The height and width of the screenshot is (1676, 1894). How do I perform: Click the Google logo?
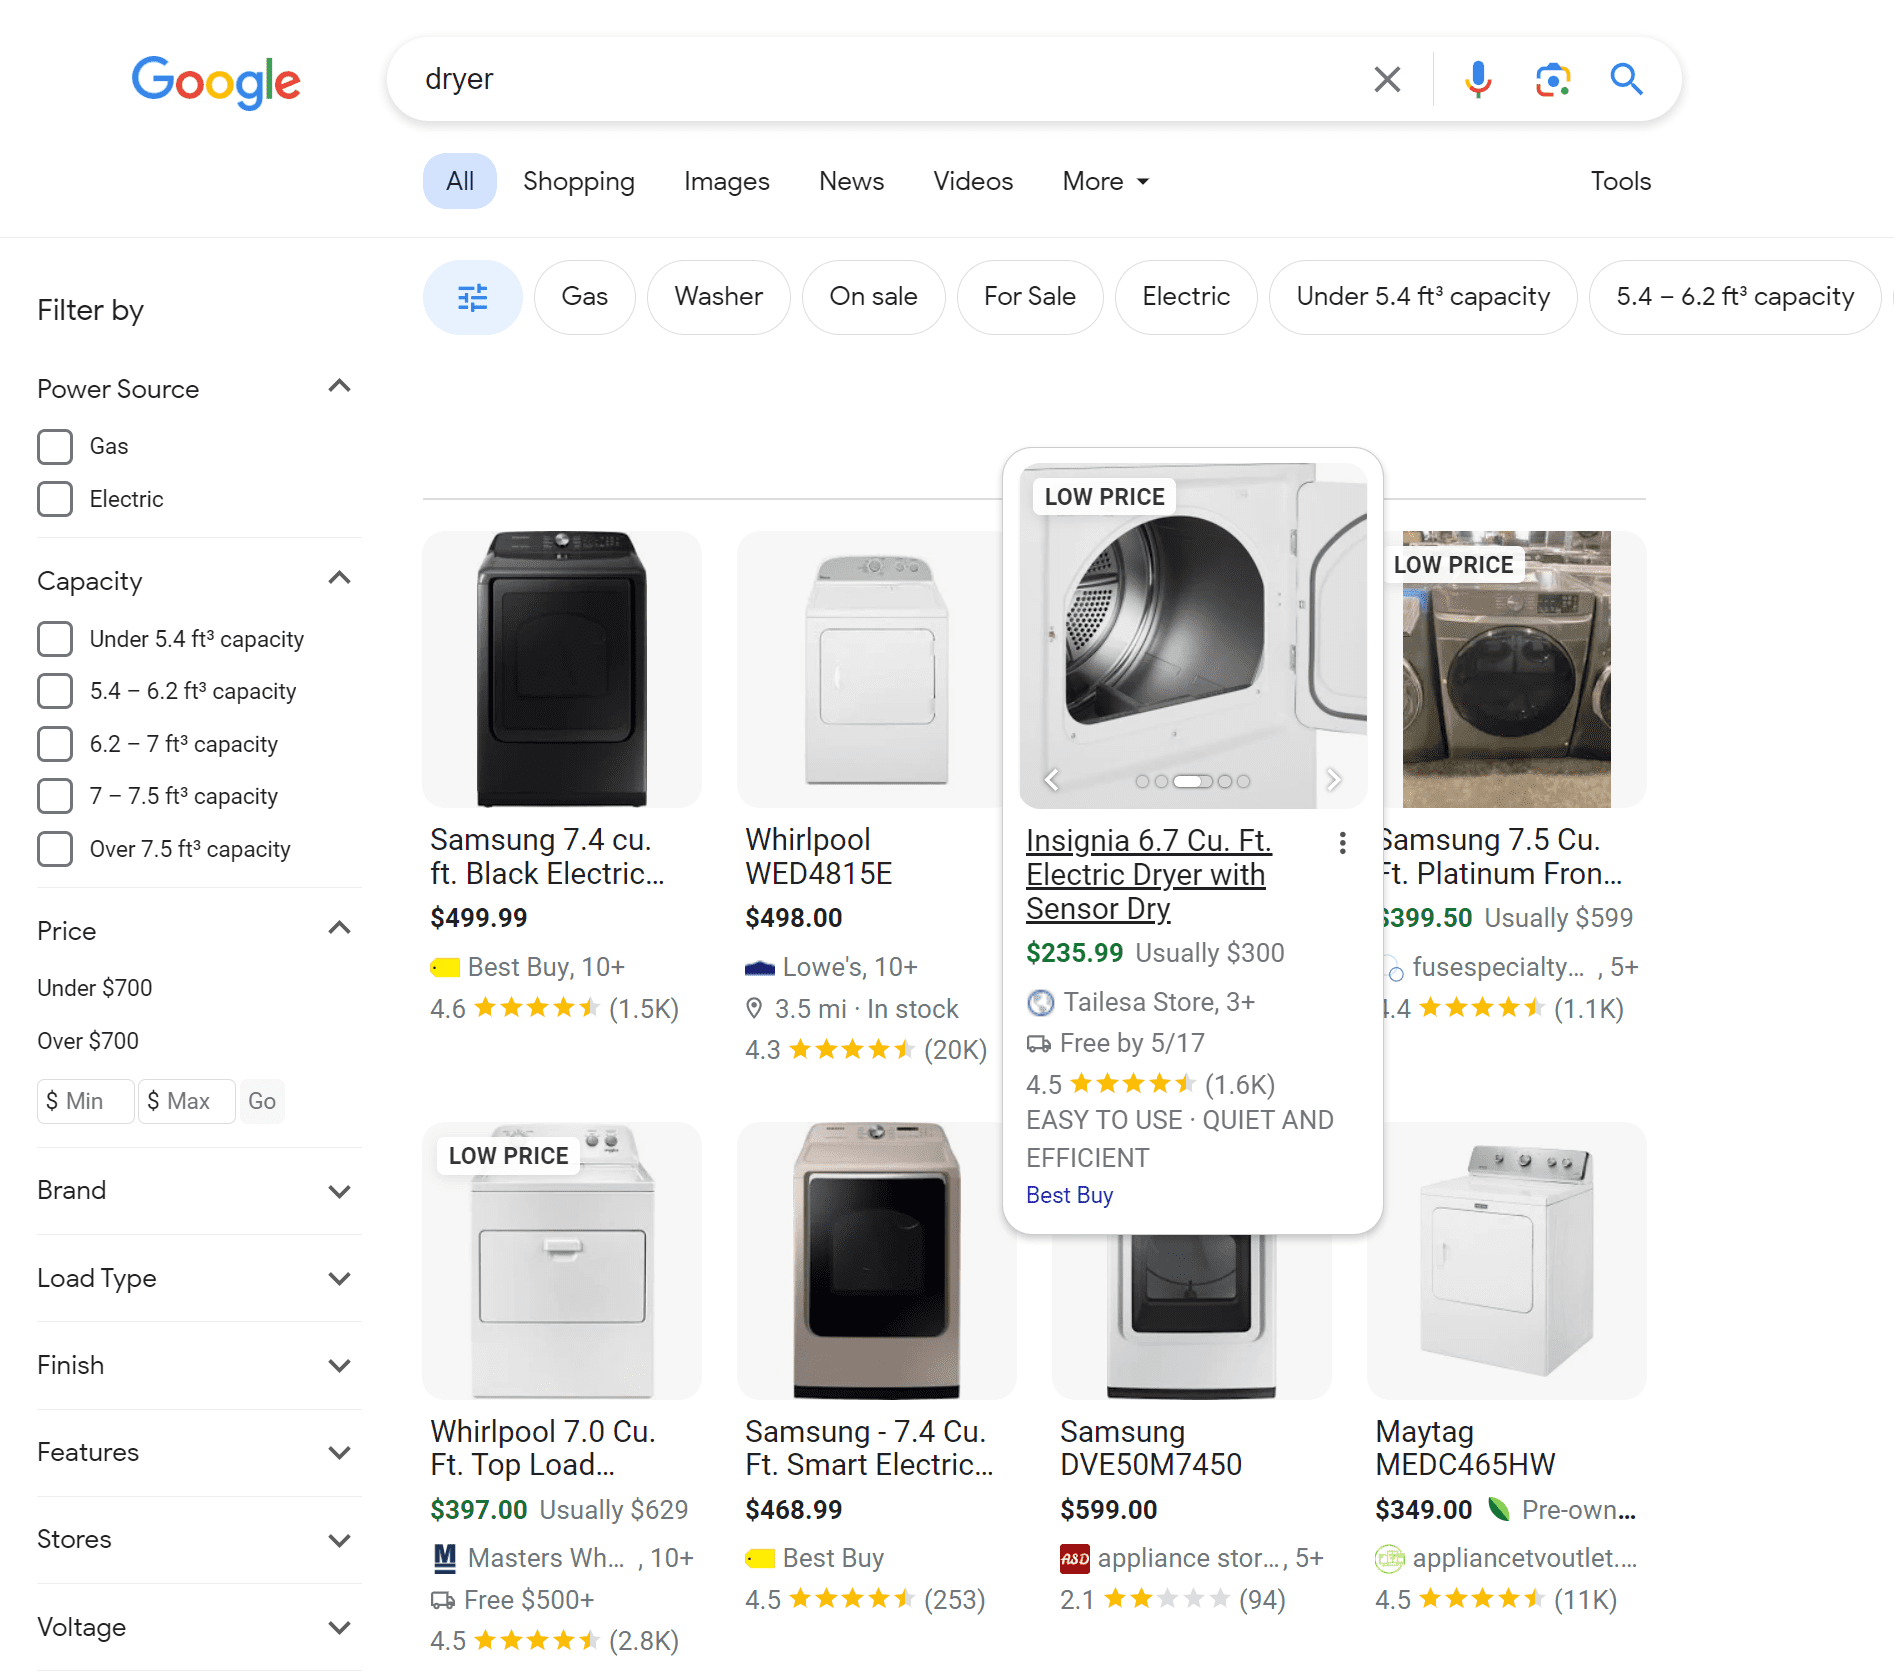point(216,83)
